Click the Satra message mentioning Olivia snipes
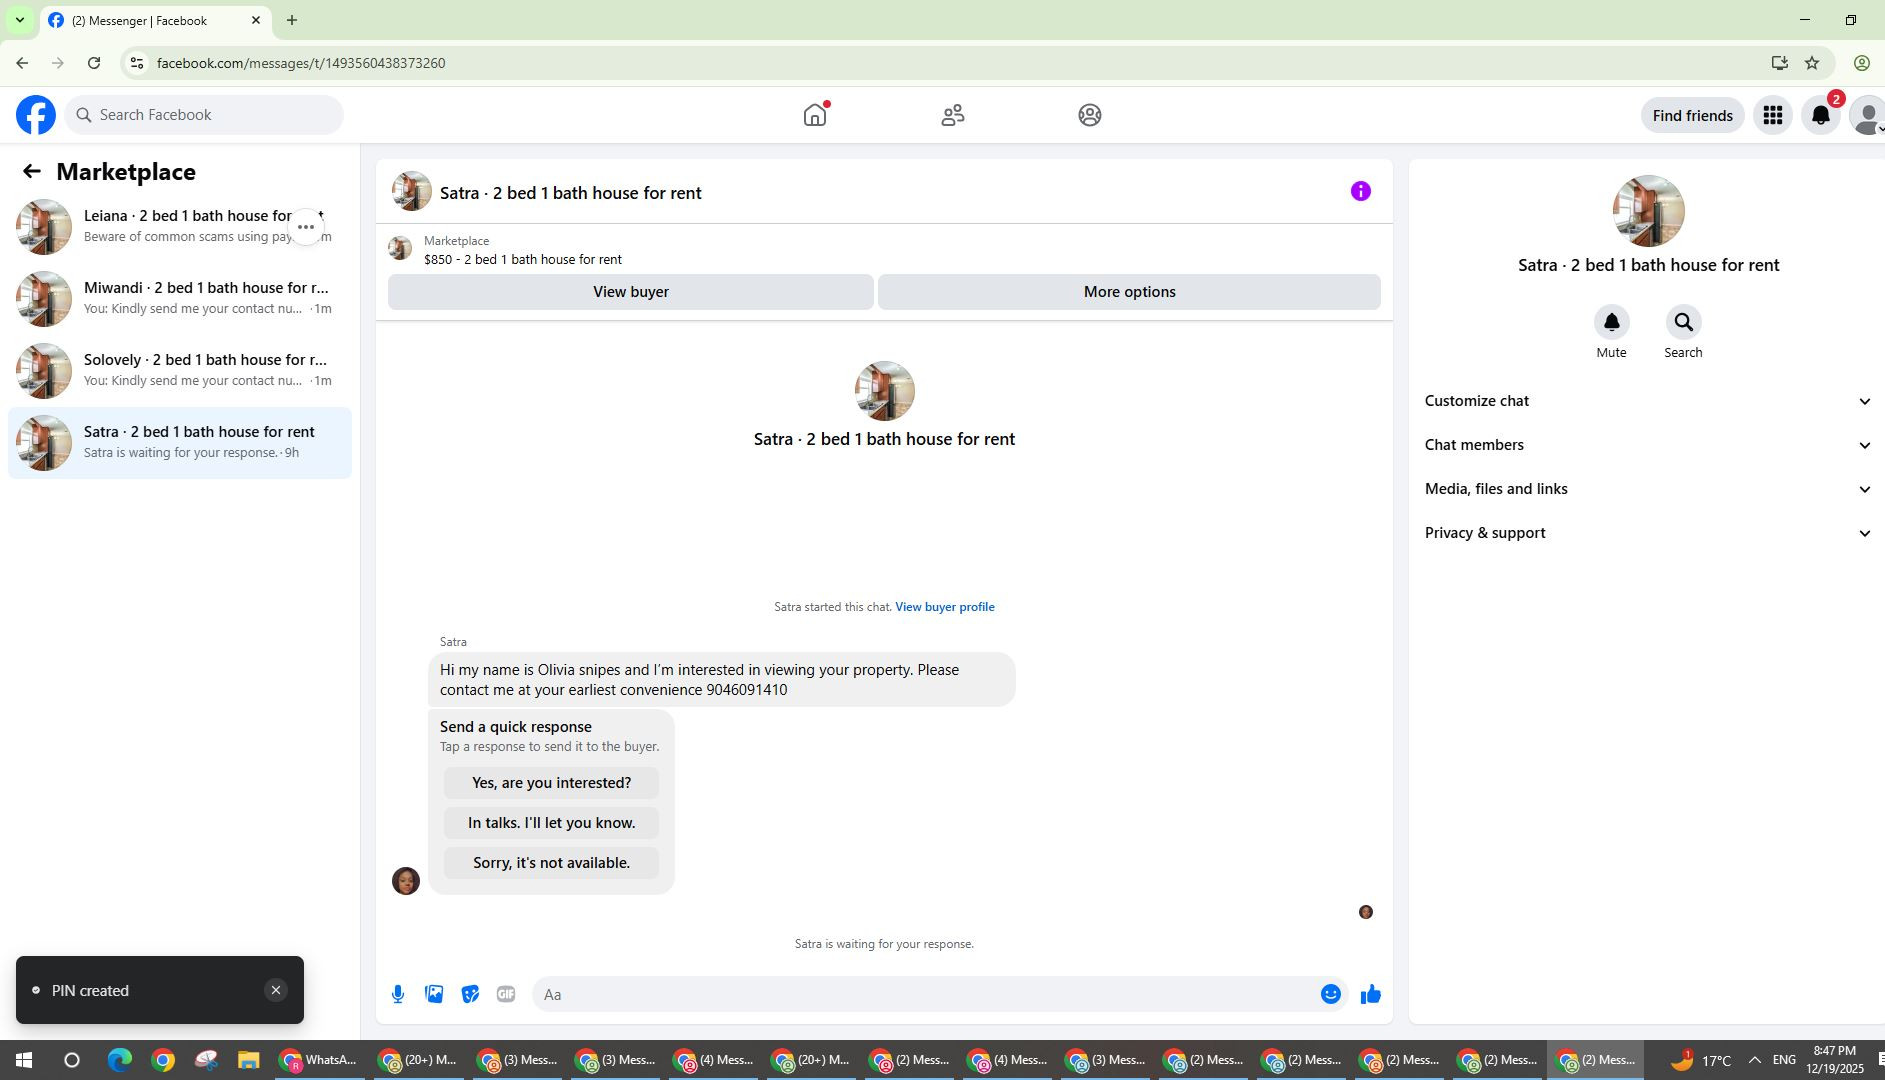Viewport: 1885px width, 1080px height. [x=721, y=680]
